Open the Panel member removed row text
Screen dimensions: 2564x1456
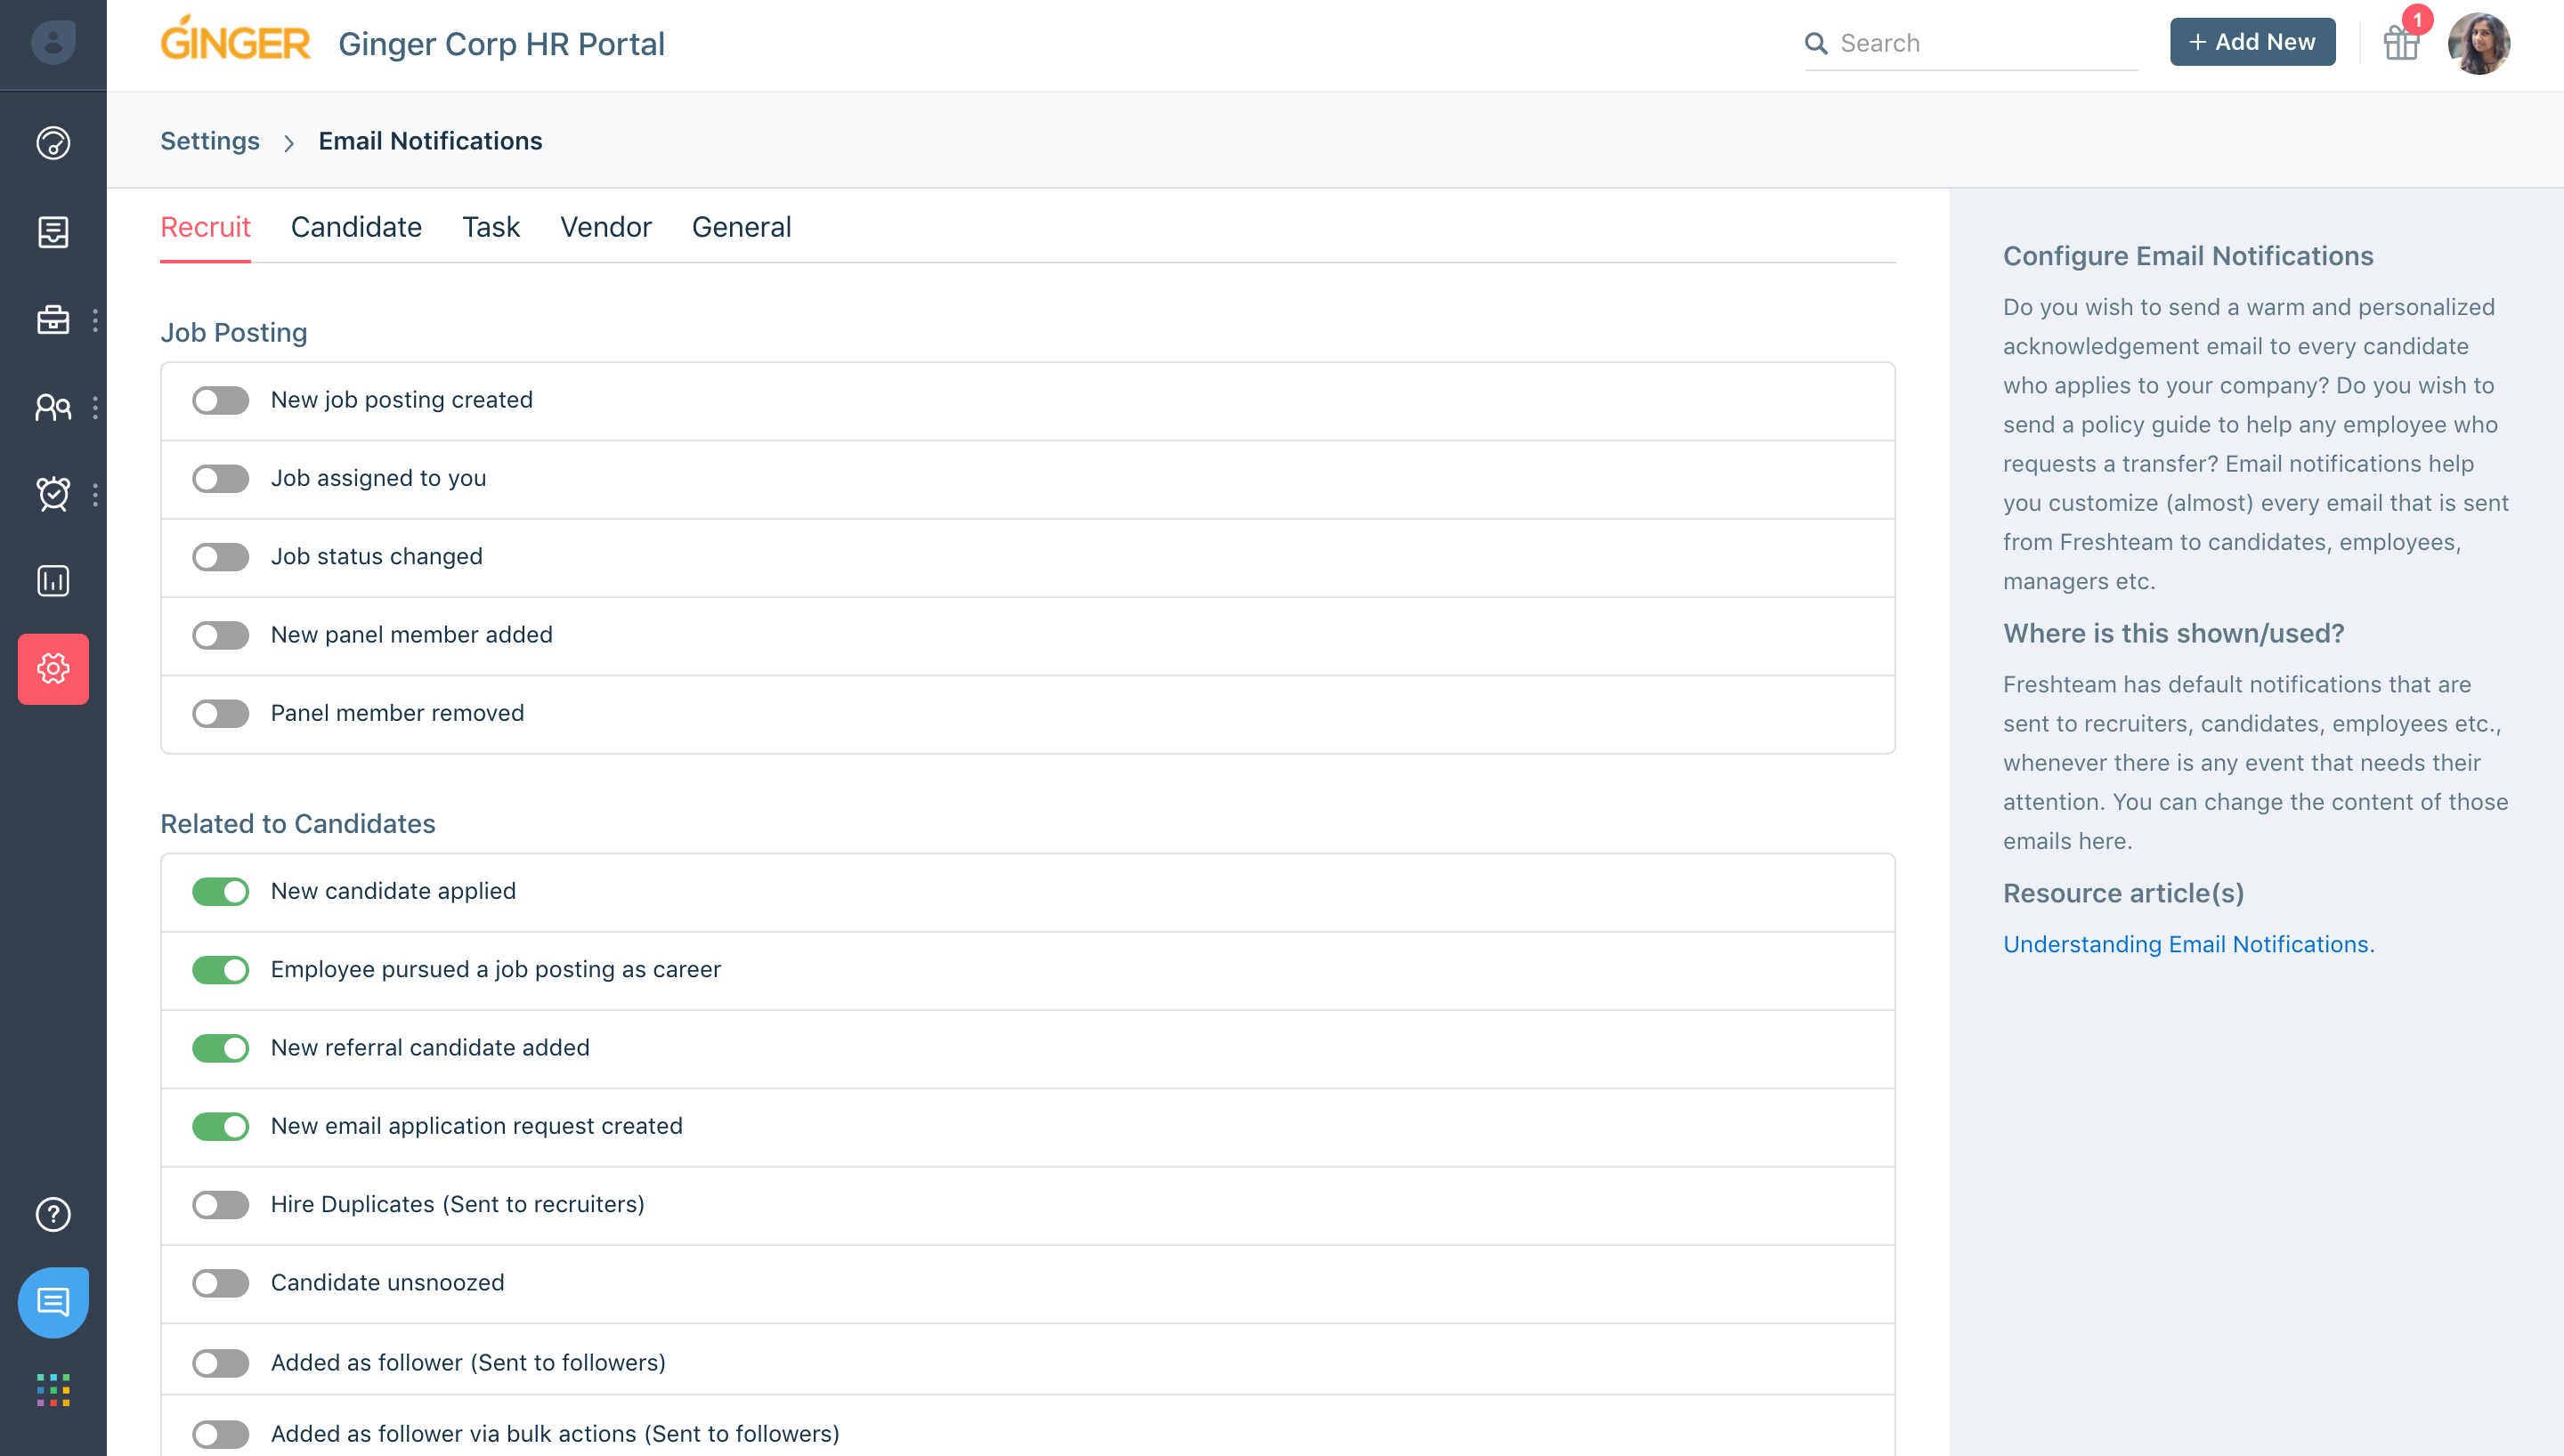pos(397,713)
